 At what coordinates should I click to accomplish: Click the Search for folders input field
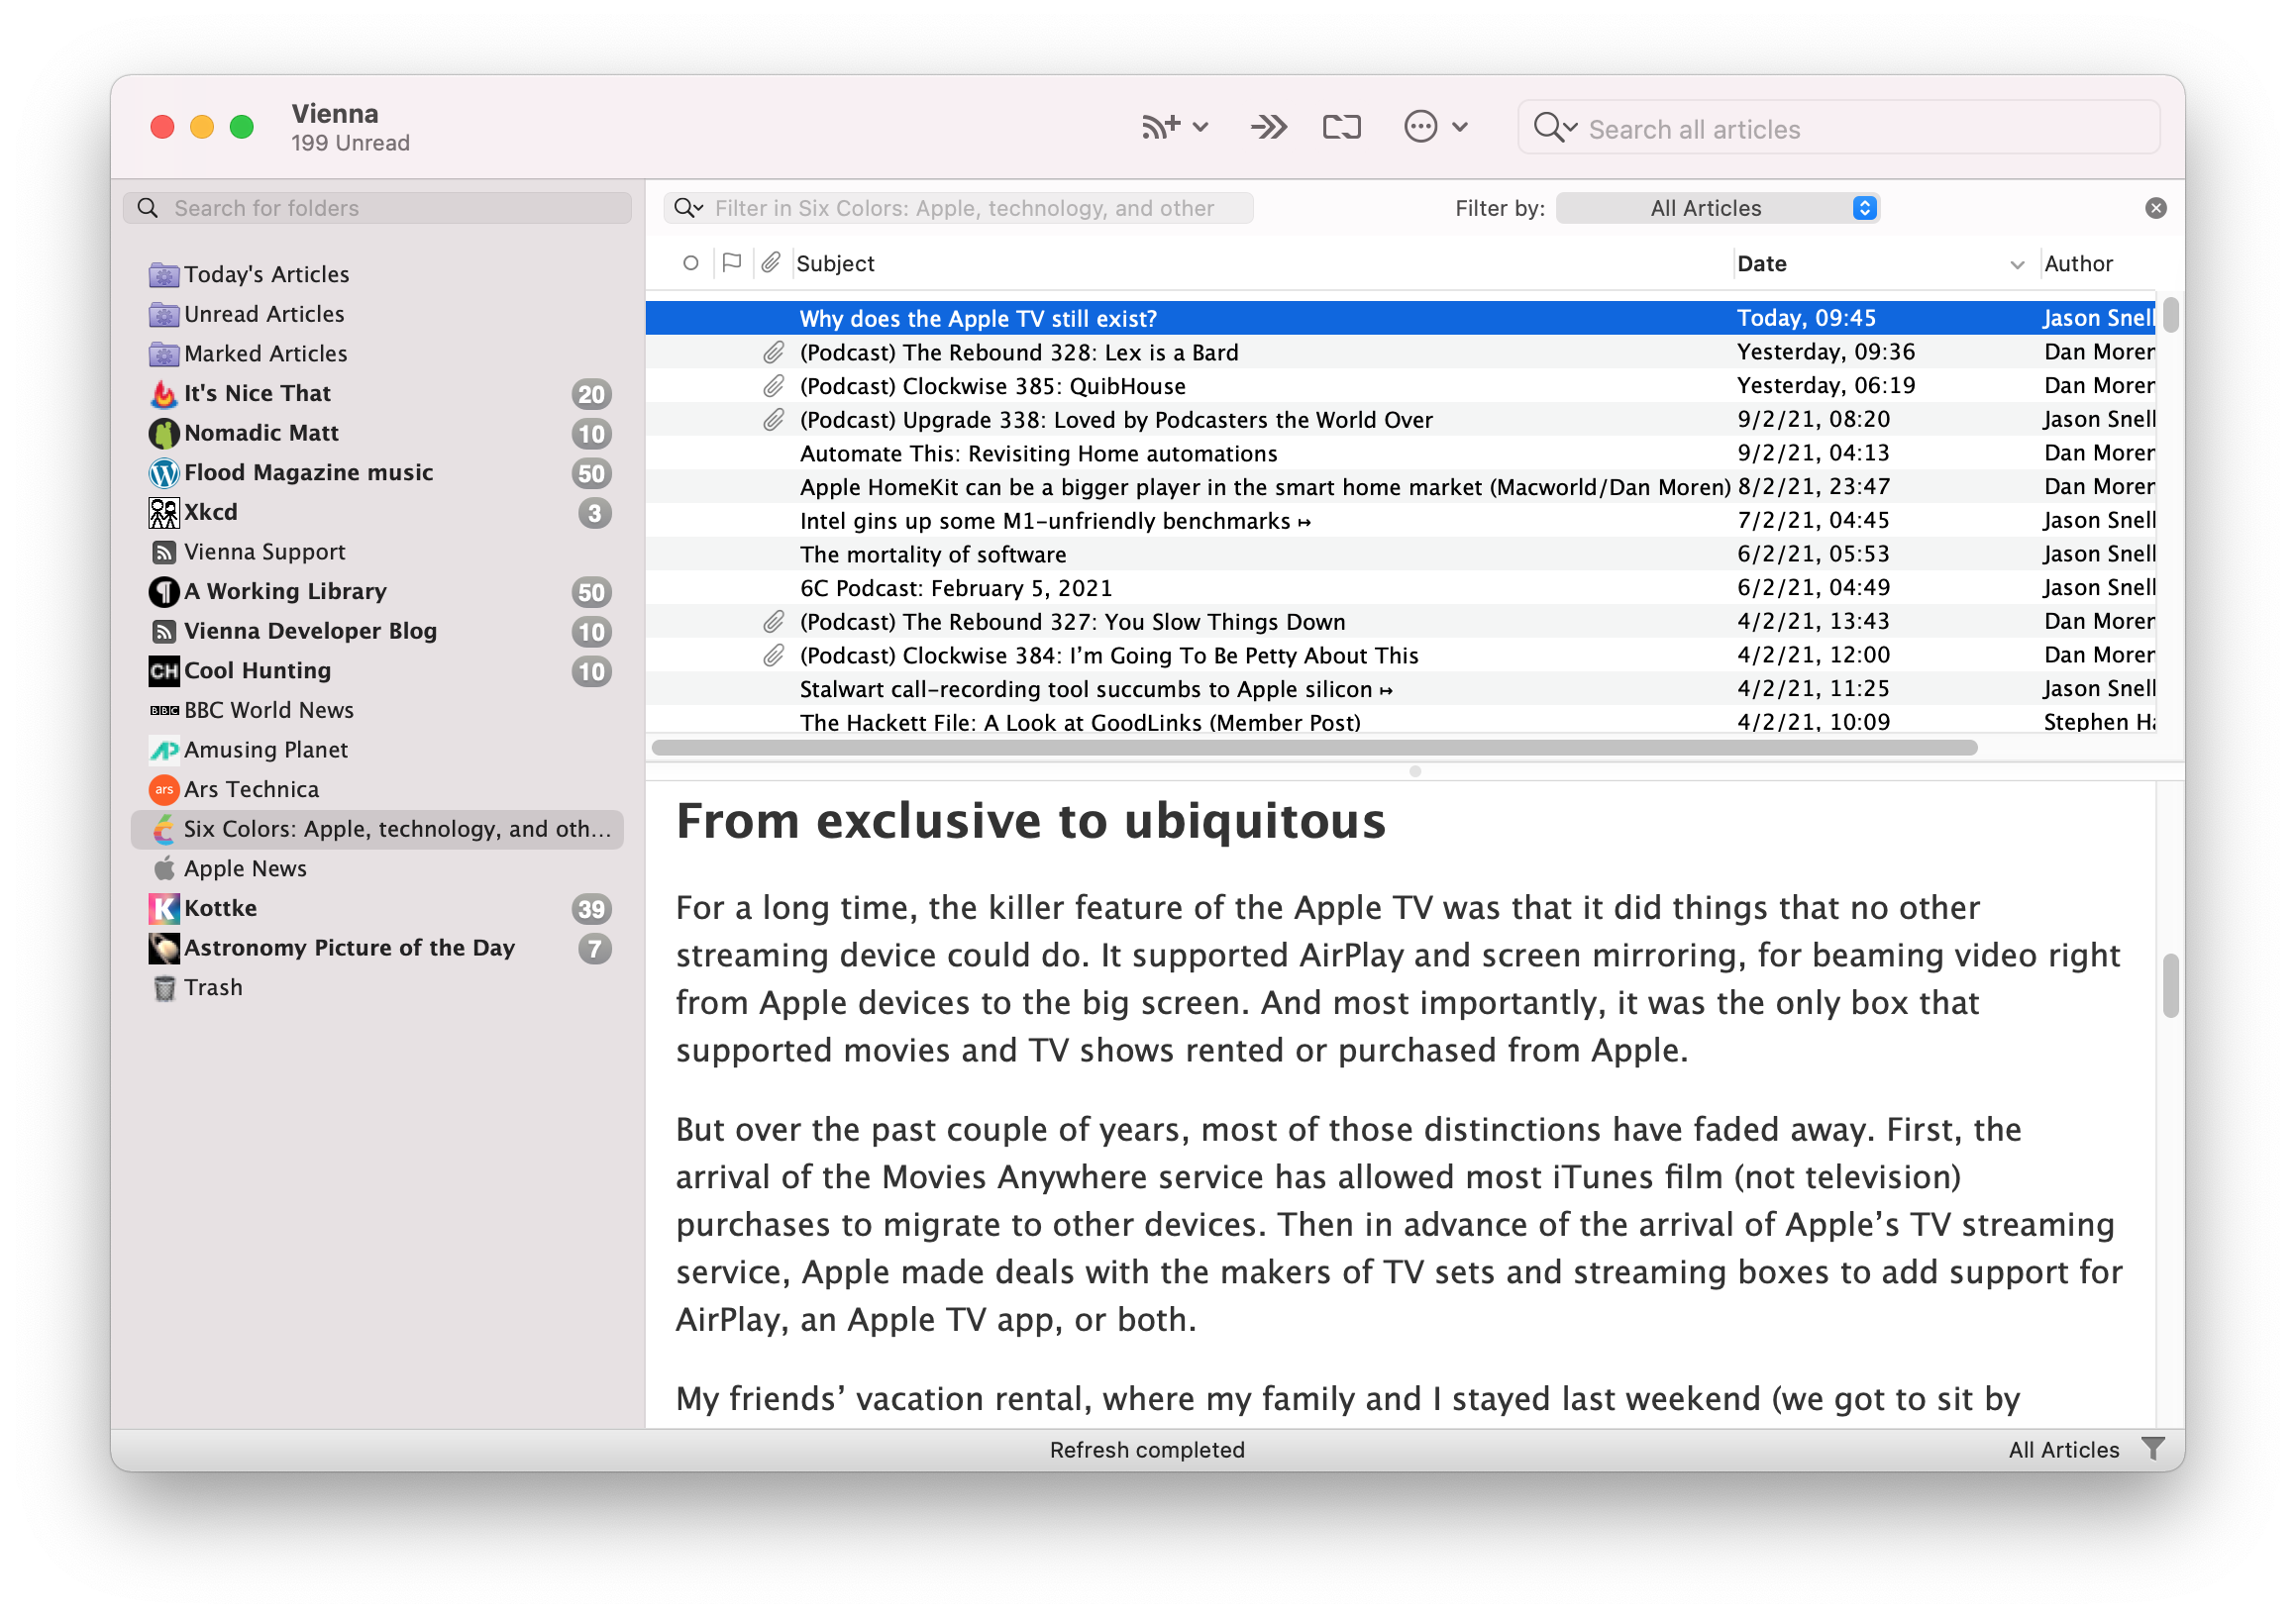[x=380, y=207]
